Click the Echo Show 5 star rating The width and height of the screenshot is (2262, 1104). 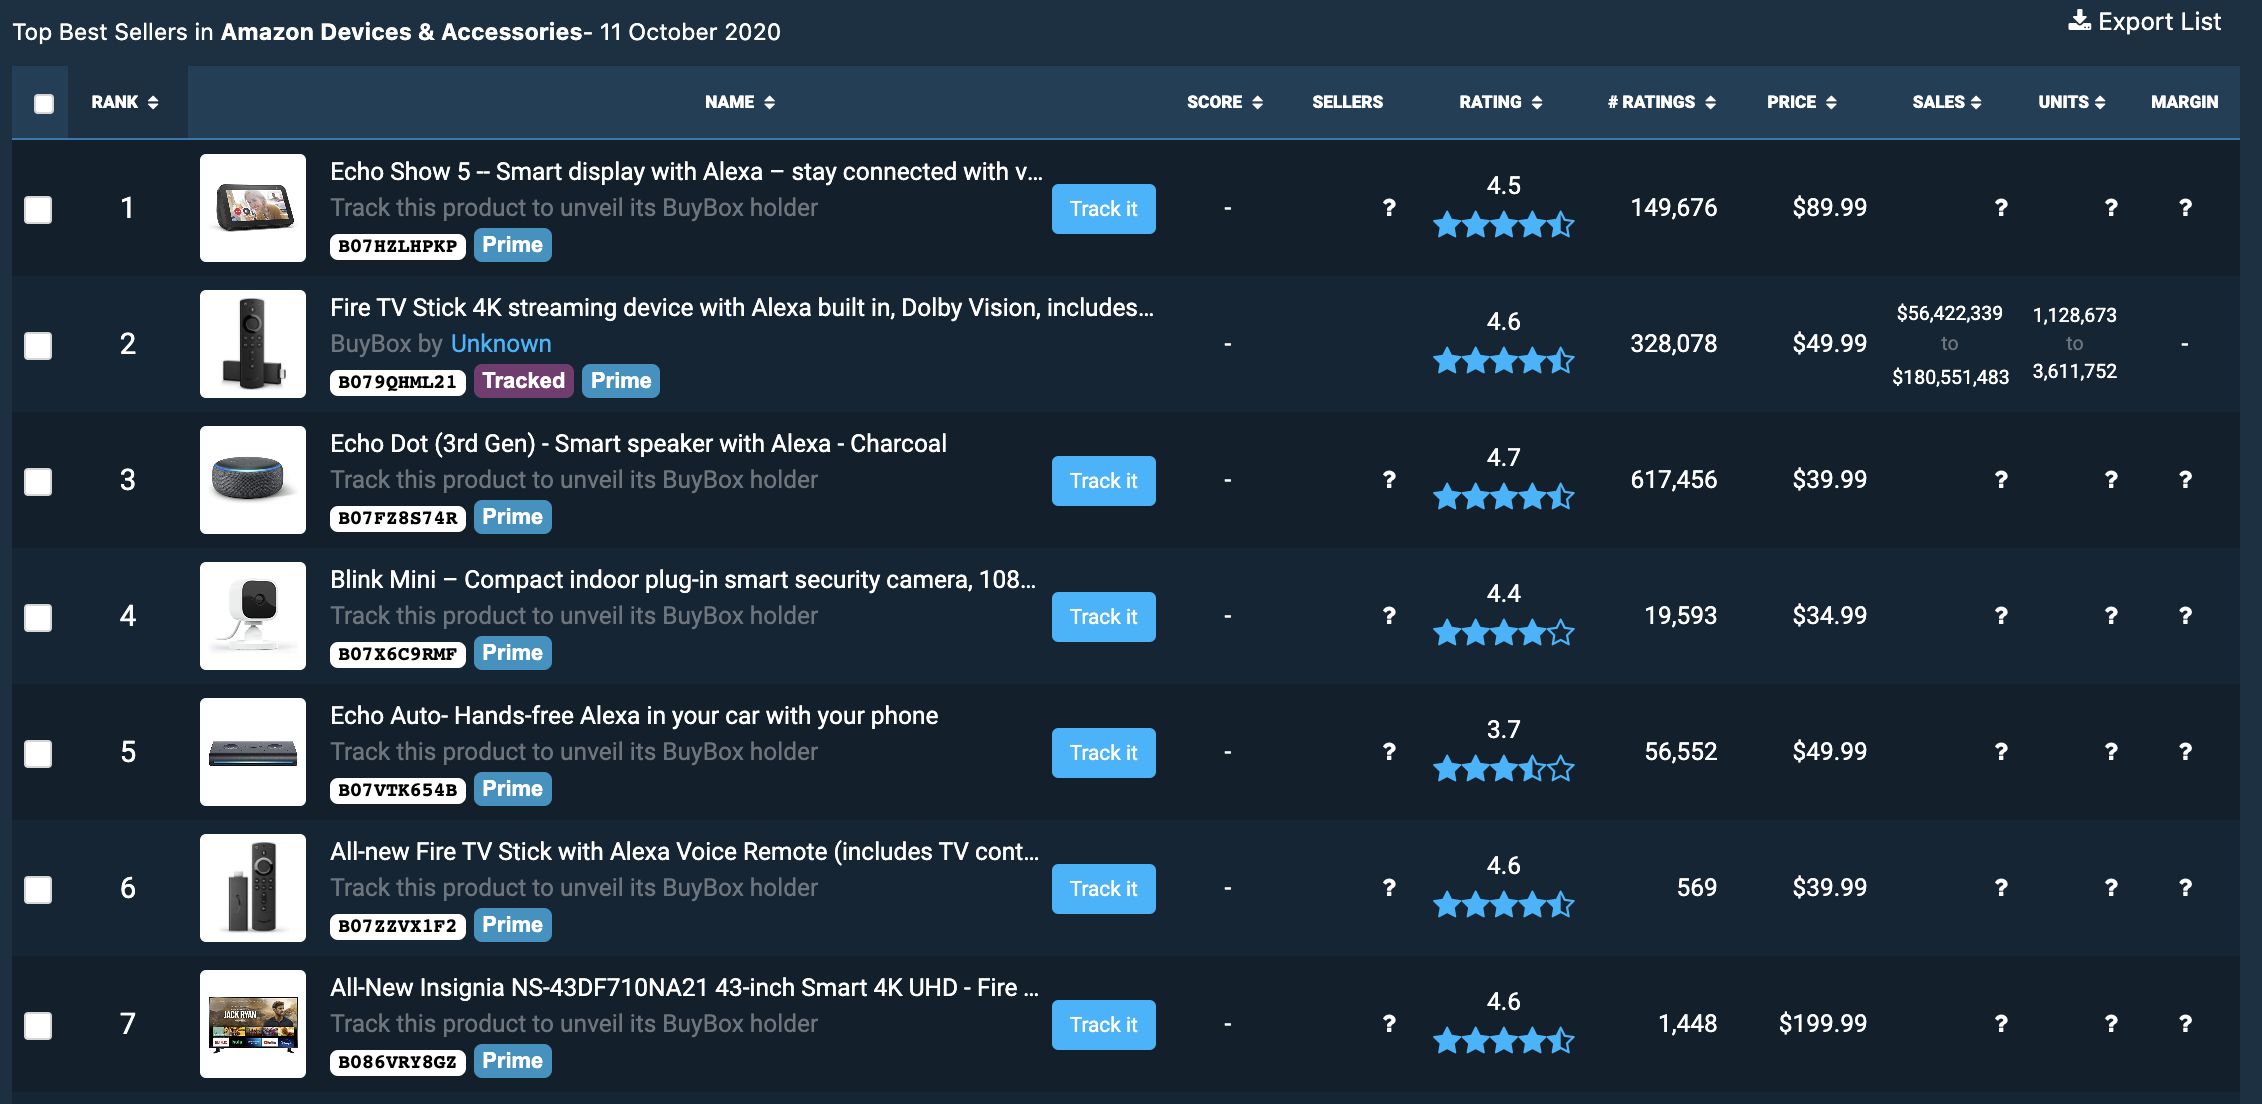1503,225
